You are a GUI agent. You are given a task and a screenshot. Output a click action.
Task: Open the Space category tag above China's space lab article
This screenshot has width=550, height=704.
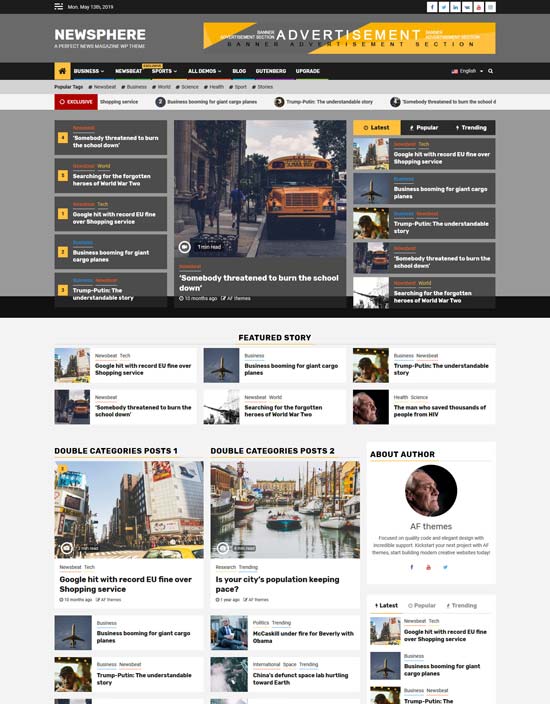[x=290, y=664]
